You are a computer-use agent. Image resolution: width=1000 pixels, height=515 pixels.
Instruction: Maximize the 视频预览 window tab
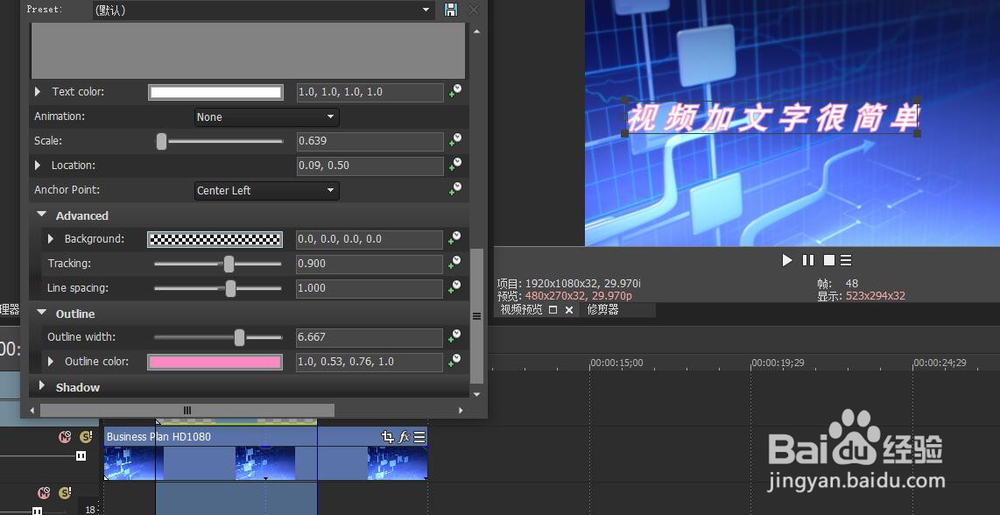click(x=553, y=310)
